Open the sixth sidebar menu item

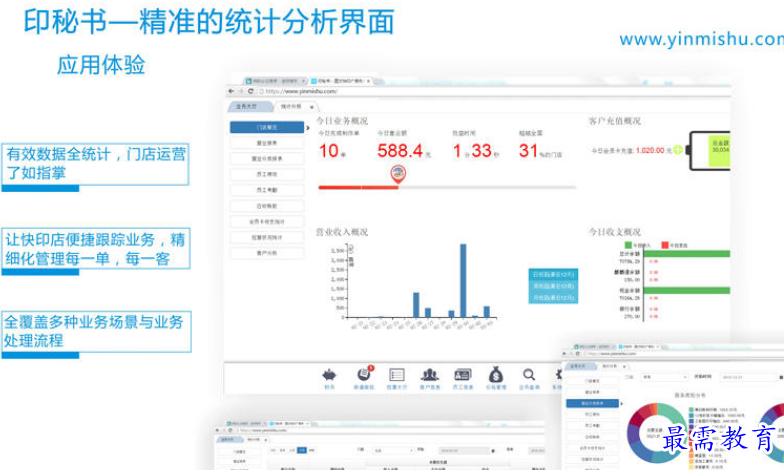click(267, 206)
